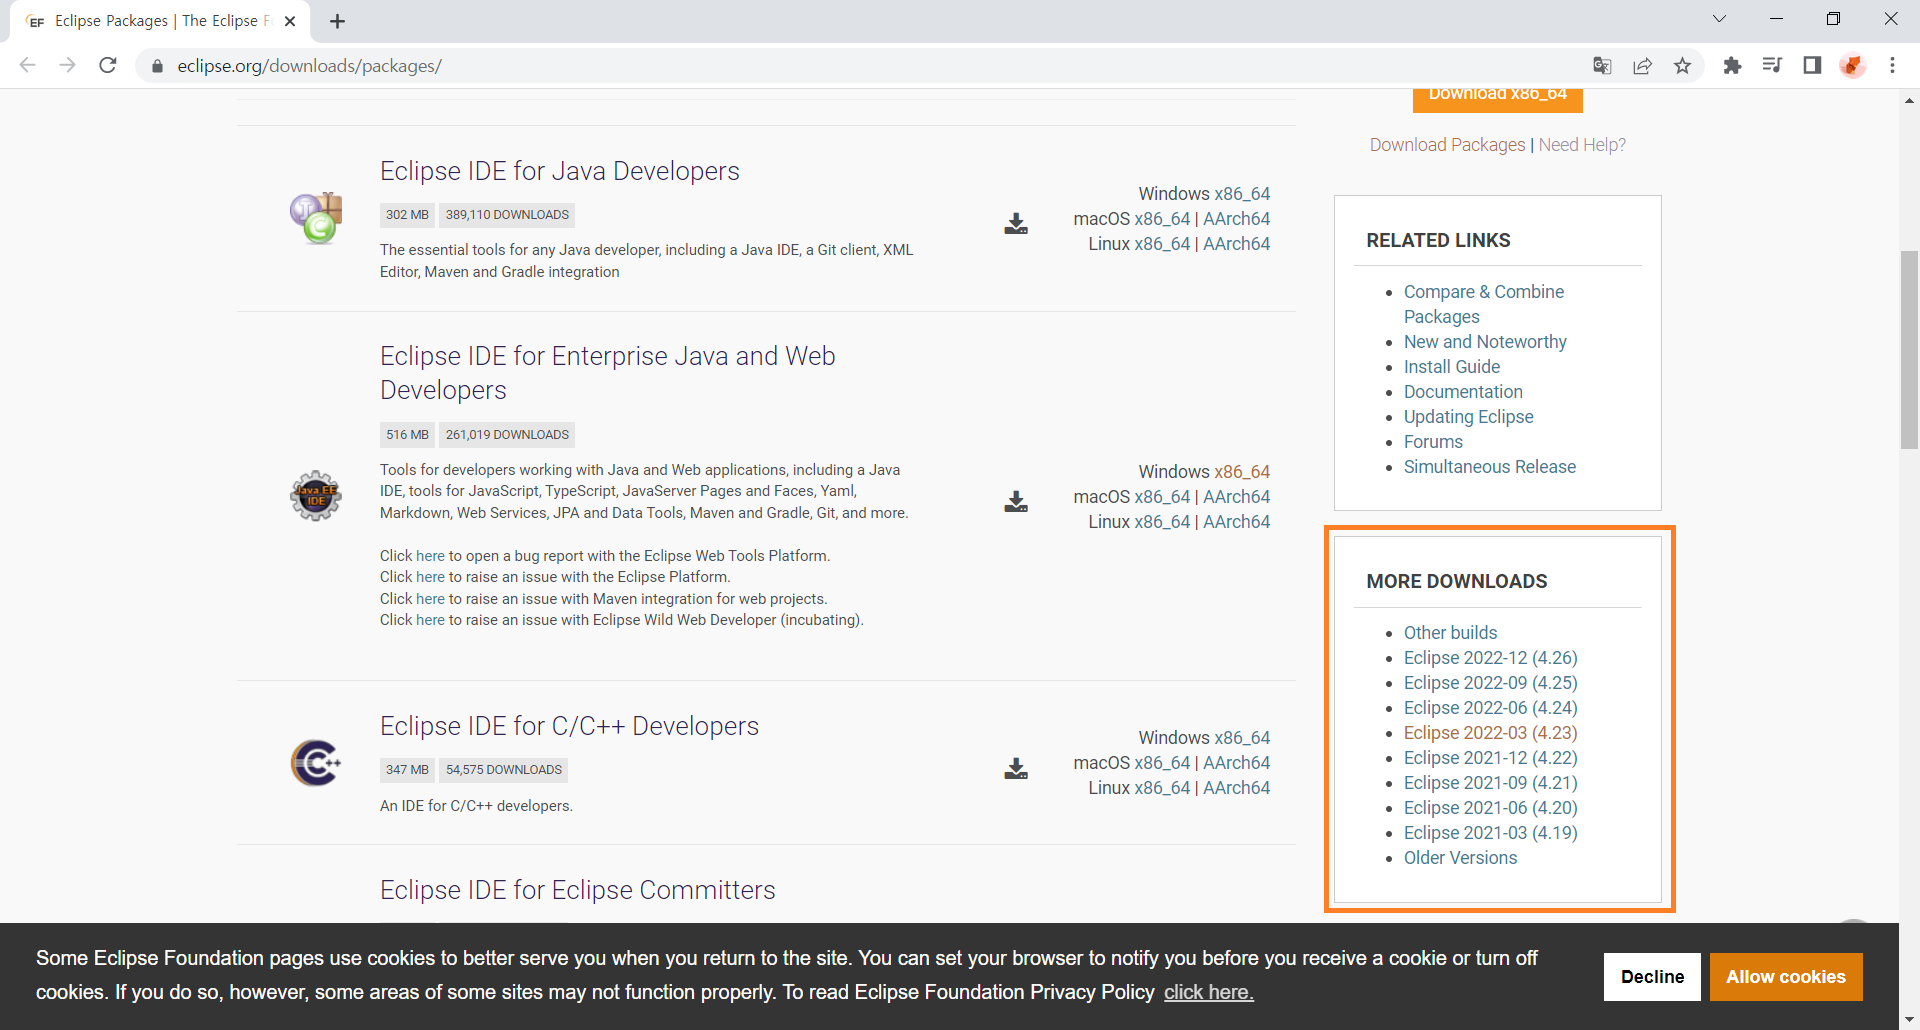Open the extensions puzzle icon
Viewport: 1920px width, 1030px height.
1732,65
